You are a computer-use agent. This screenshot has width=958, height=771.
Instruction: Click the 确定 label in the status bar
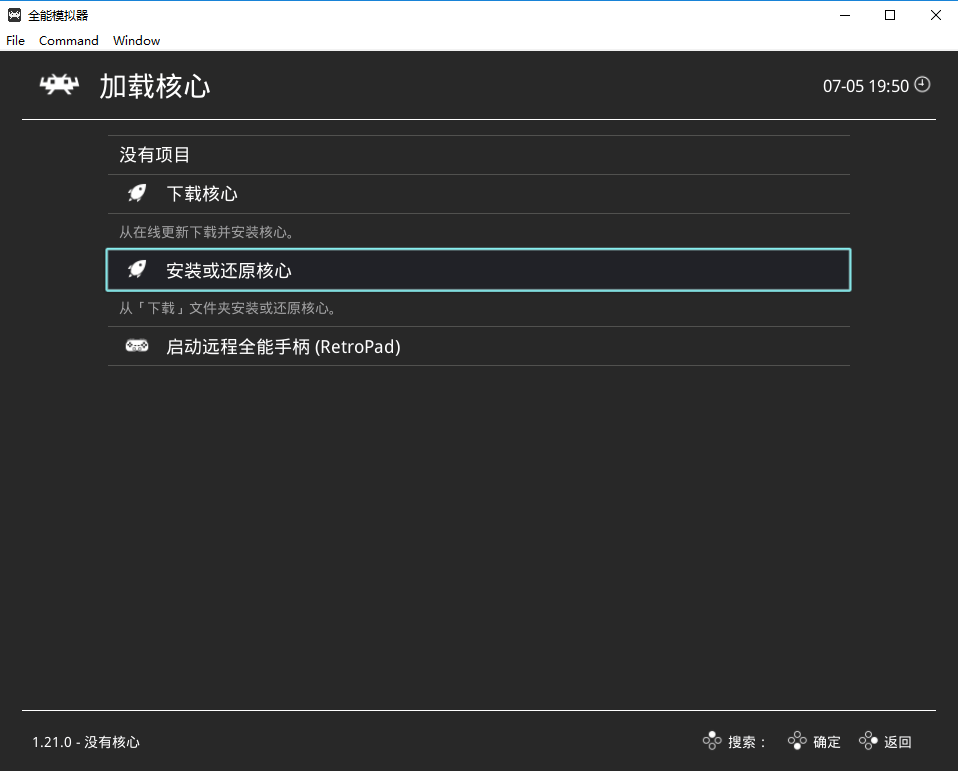(826, 741)
